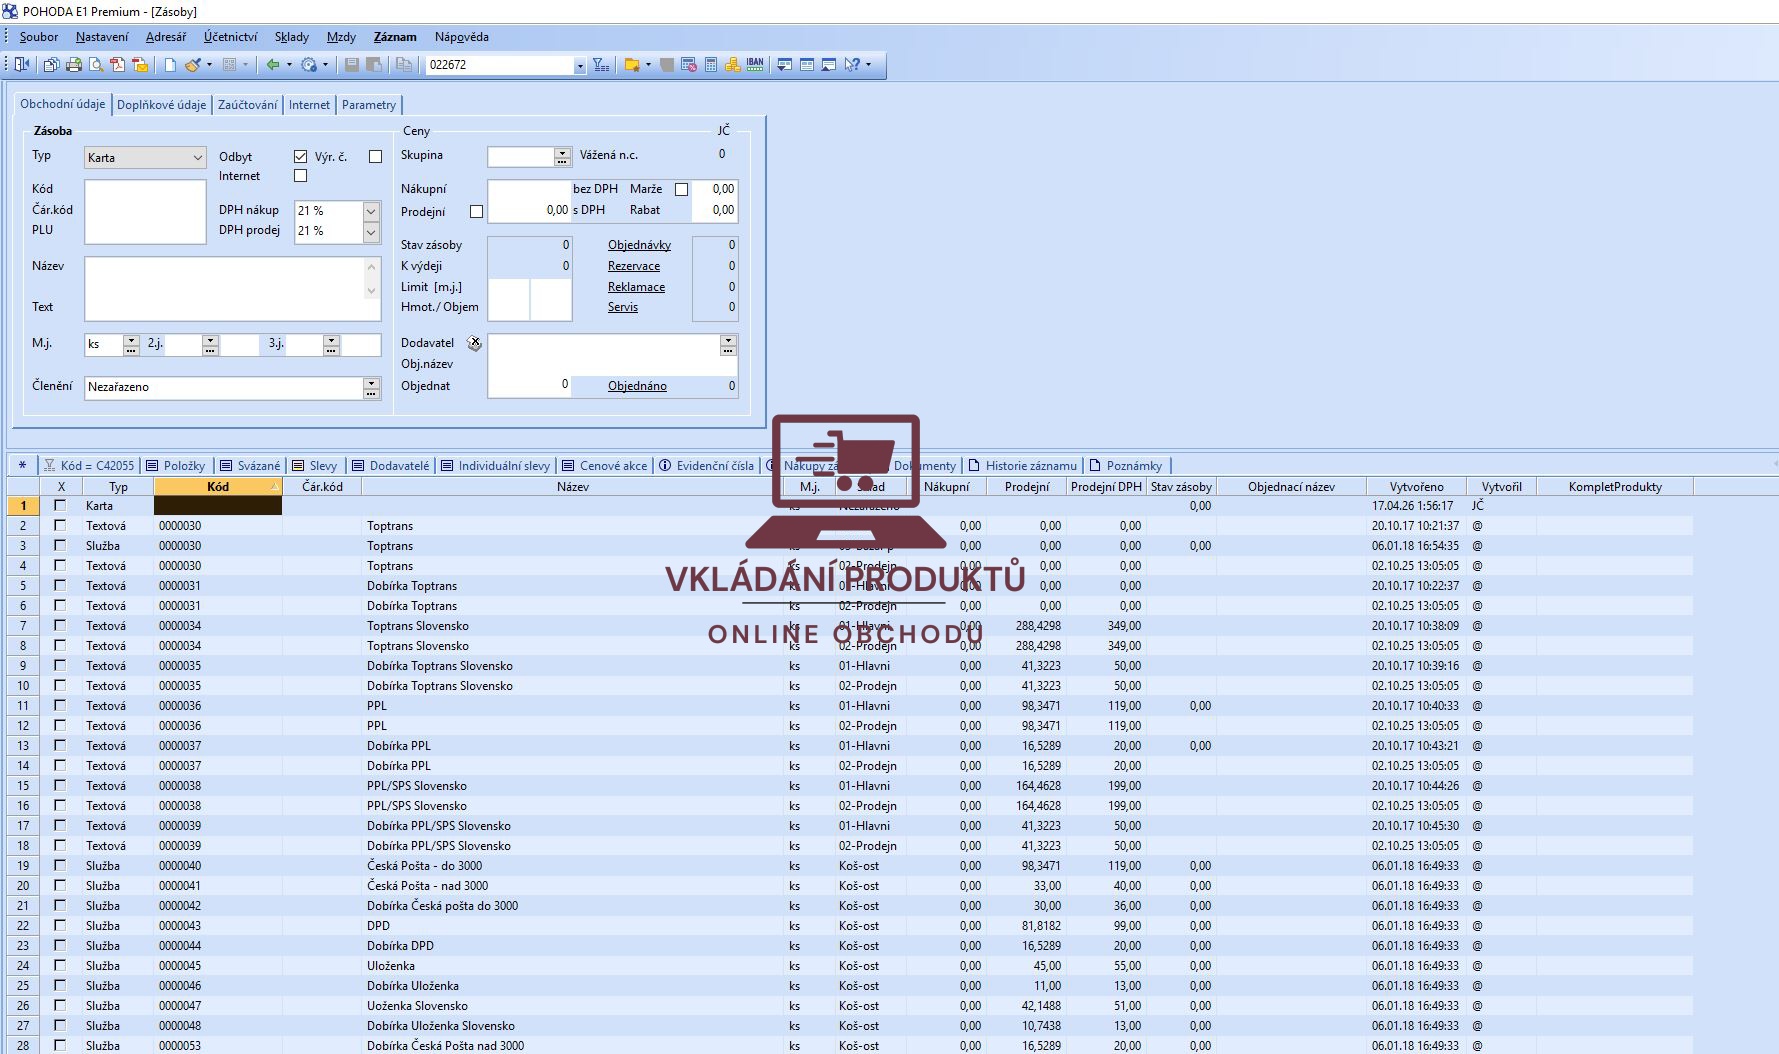Click the gear functions icon in toolbar

309,65
